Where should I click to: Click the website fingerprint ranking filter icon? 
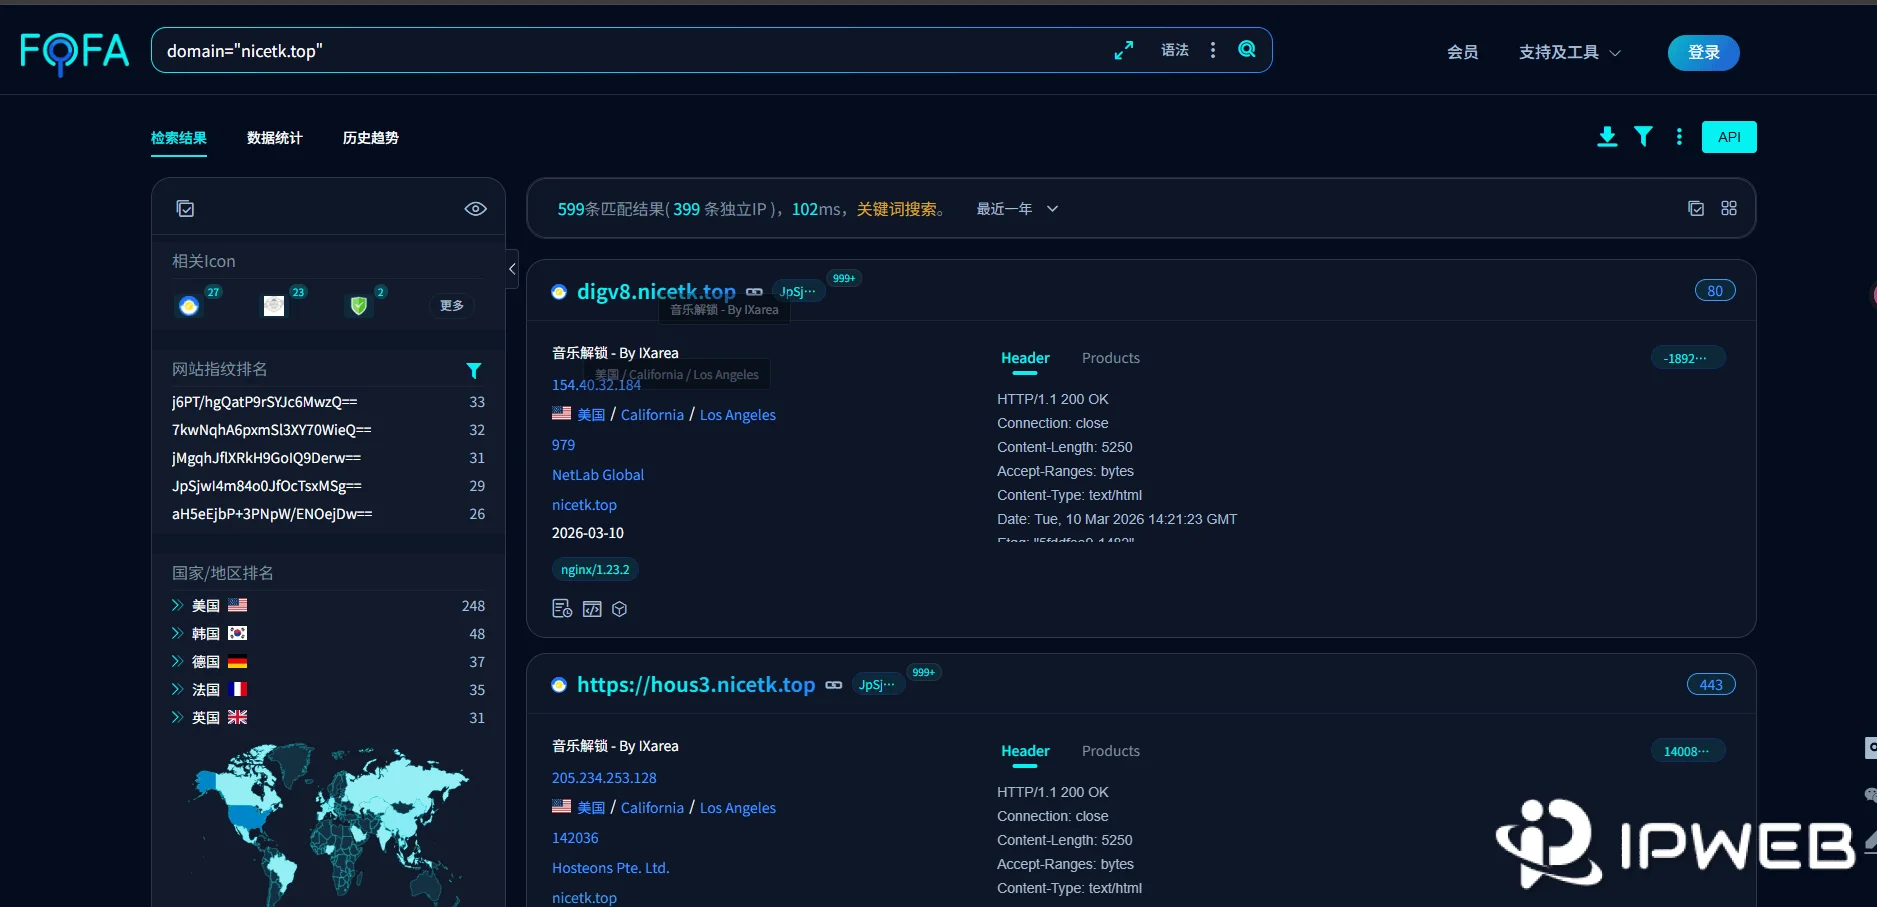474,370
